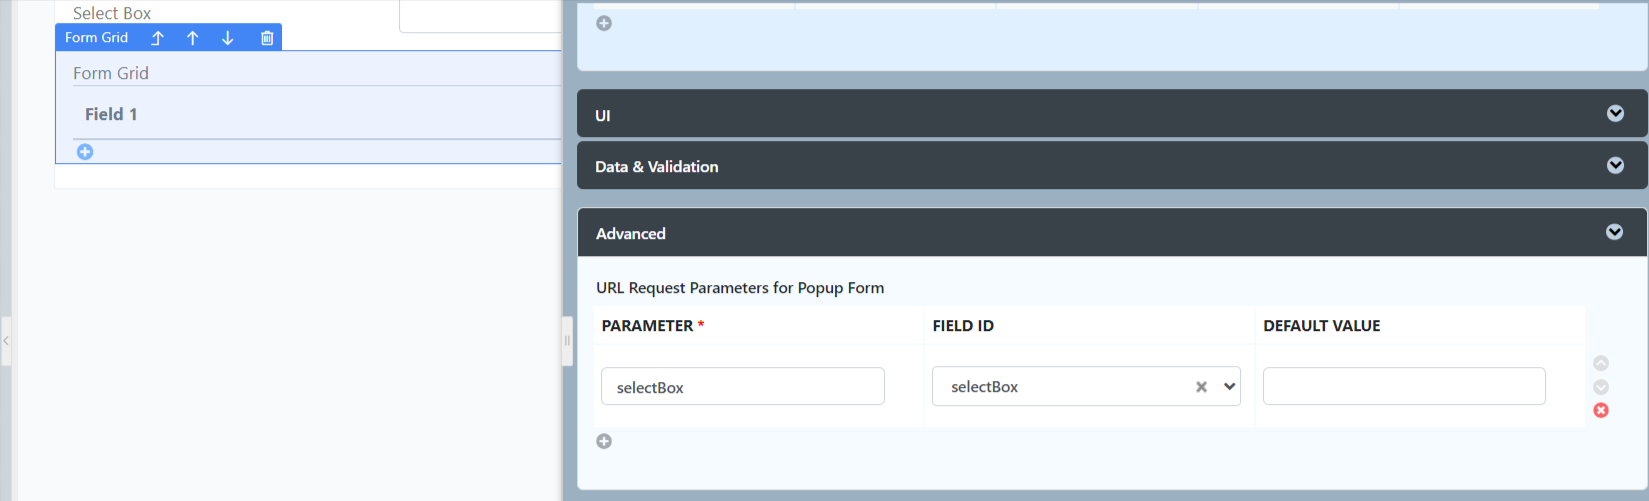Add a column with plus under Field 1
This screenshot has height=501, width=1649.
(x=85, y=152)
